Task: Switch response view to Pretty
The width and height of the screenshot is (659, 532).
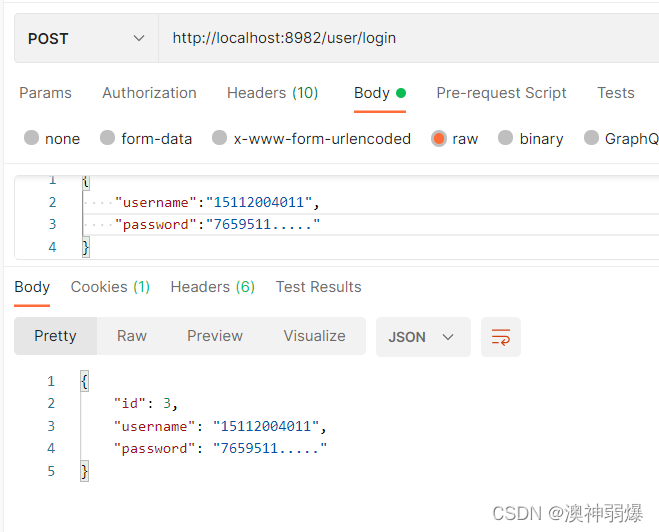Action: (55, 336)
